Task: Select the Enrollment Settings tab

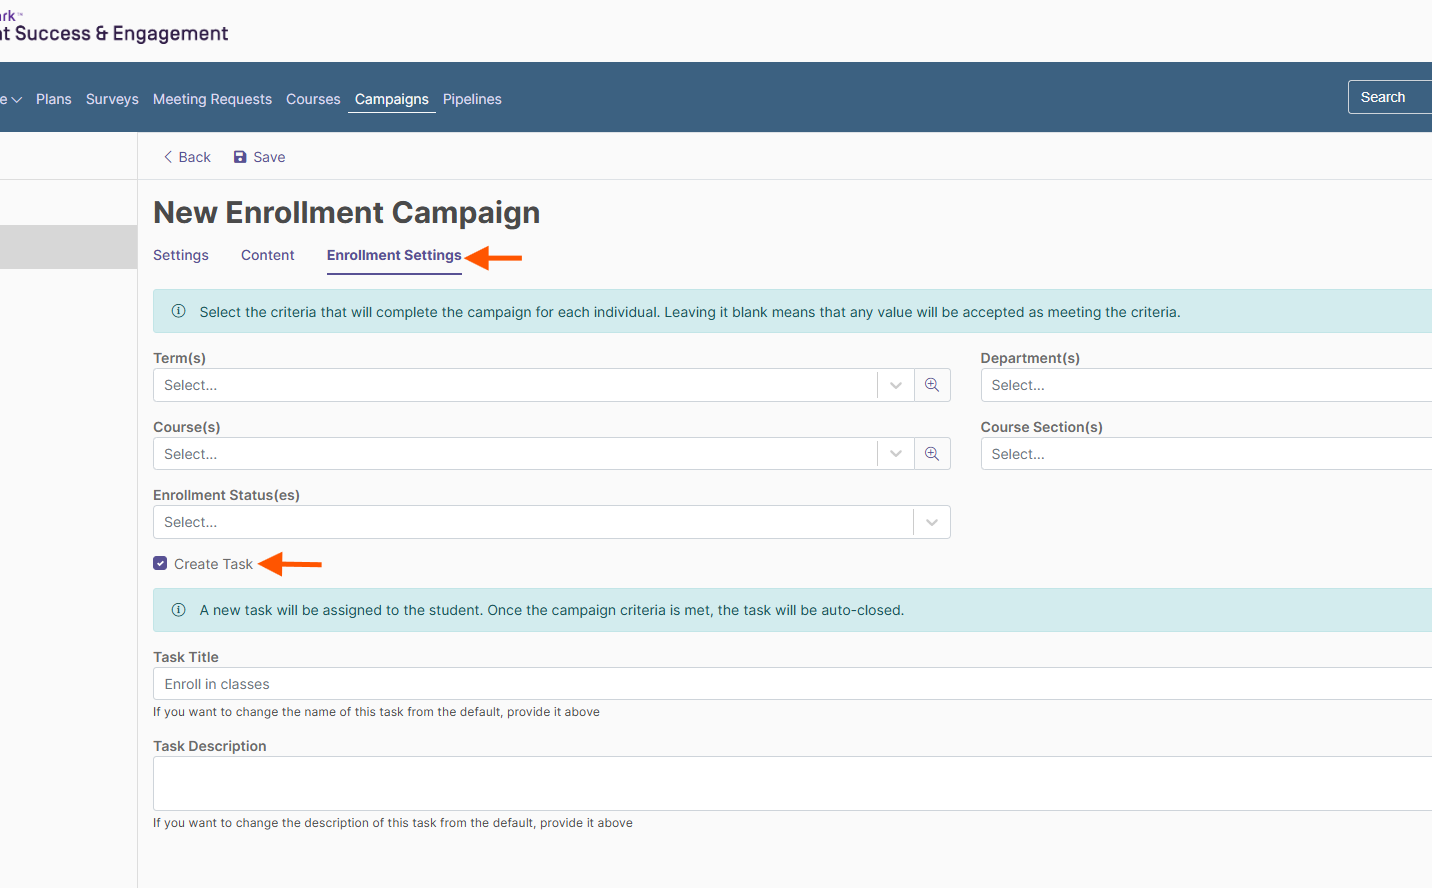Action: click(394, 255)
